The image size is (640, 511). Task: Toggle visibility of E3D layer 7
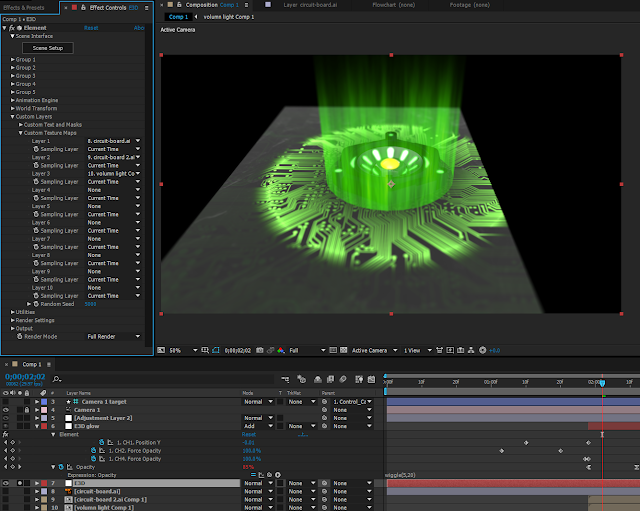[6, 483]
